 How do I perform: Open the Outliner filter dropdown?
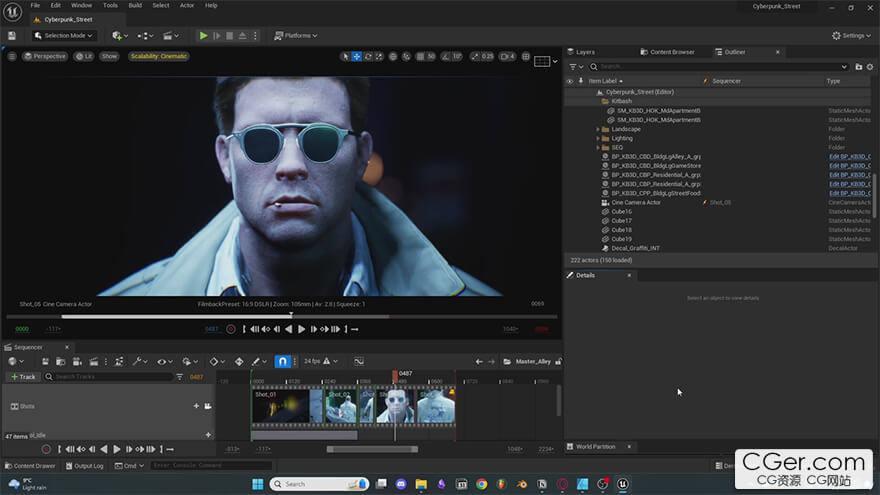tap(576, 67)
